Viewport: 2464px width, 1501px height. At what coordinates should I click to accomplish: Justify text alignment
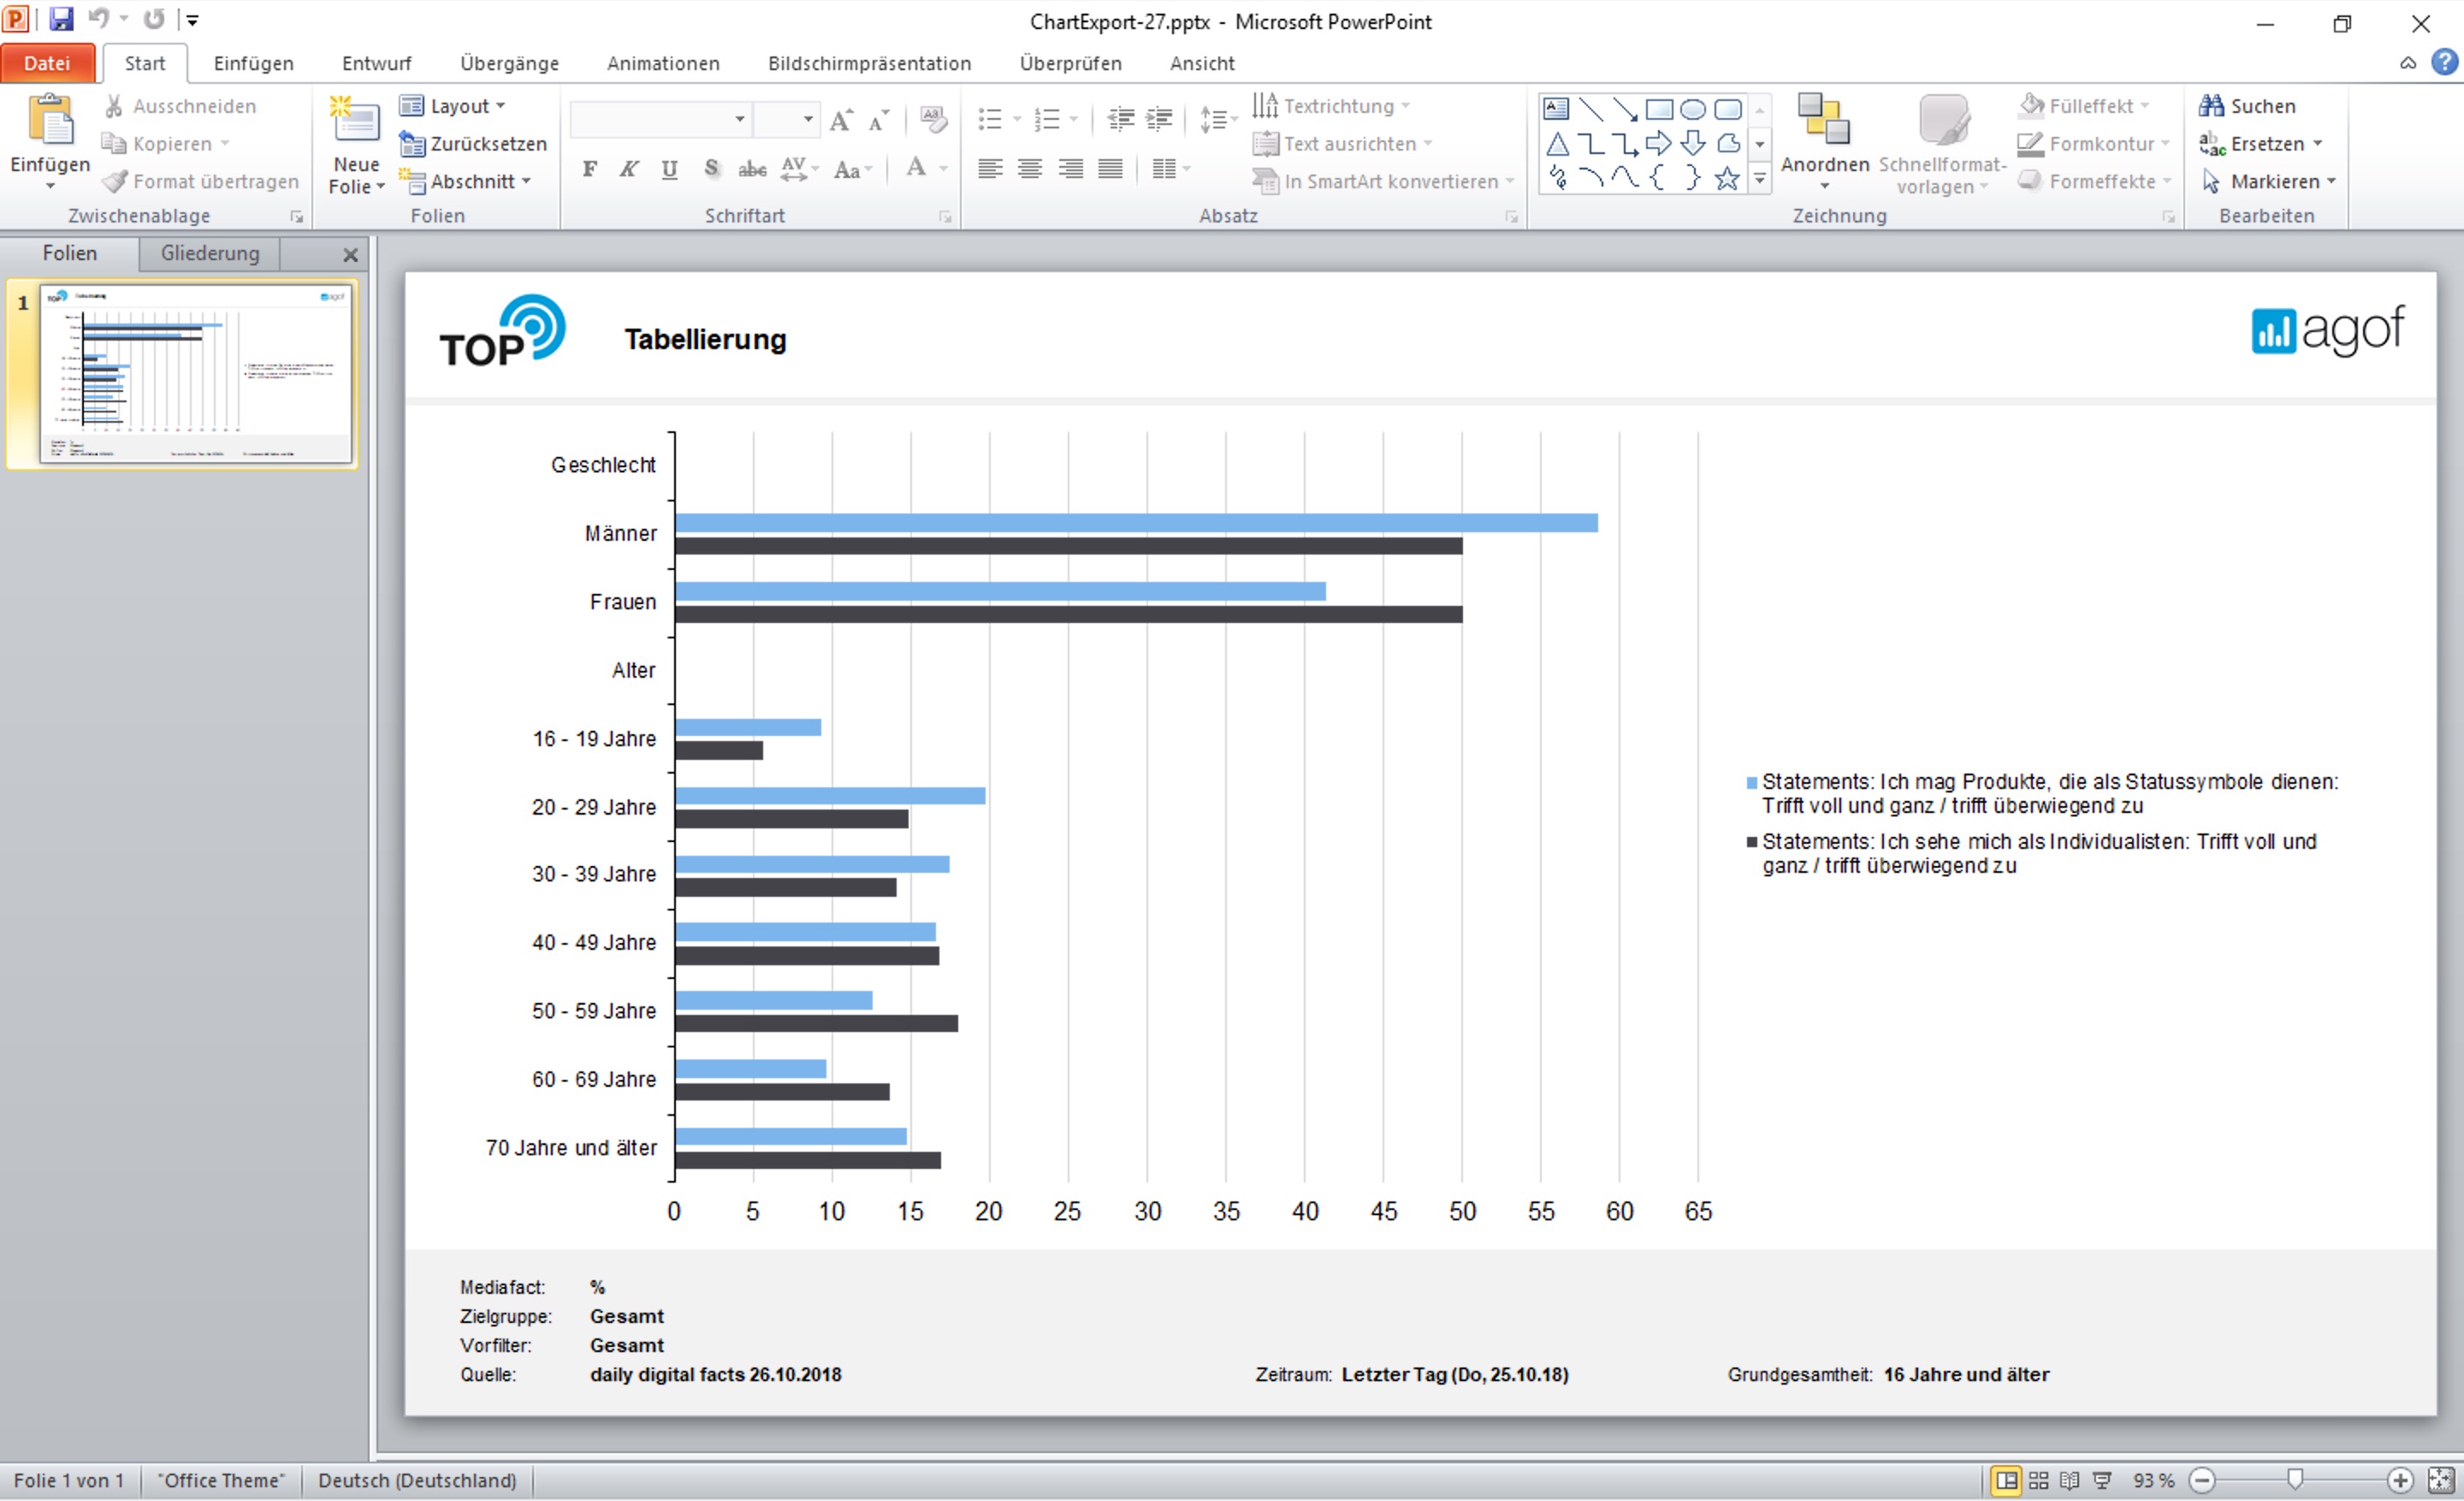(x=1110, y=169)
